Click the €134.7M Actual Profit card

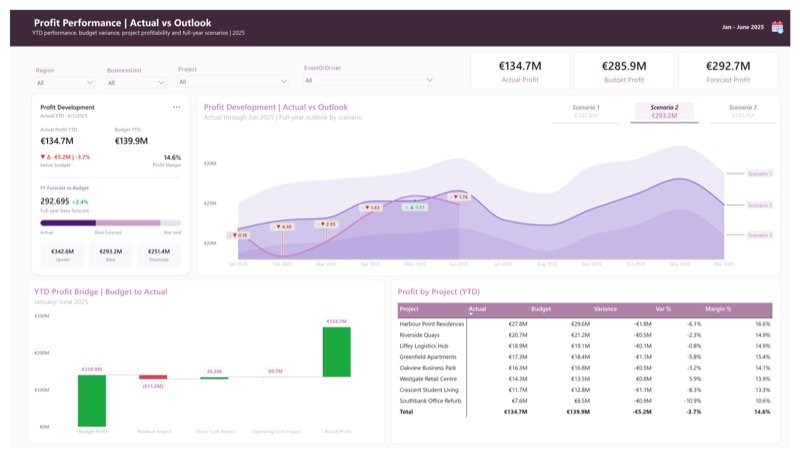520,71
